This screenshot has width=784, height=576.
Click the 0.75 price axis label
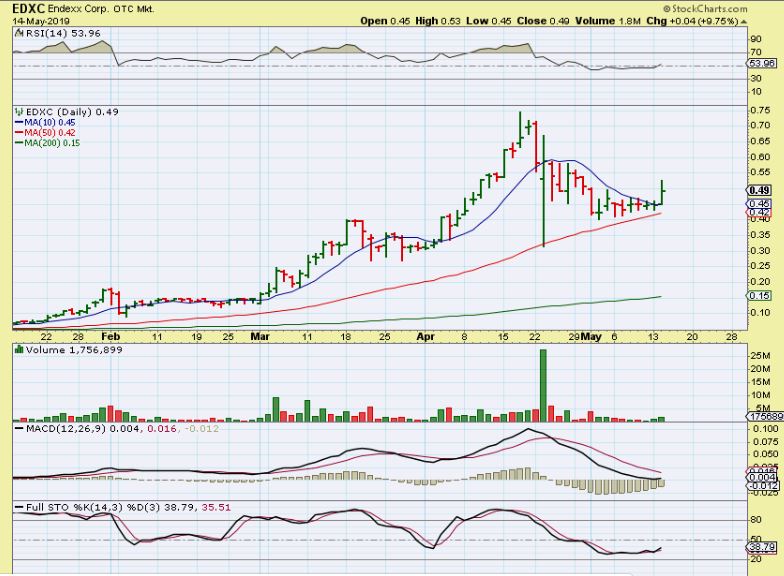tap(760, 110)
